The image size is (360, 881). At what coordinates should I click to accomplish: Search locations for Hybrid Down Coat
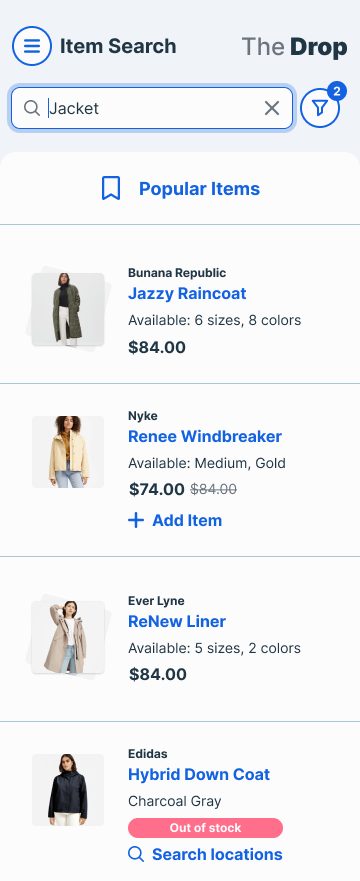coord(205,855)
